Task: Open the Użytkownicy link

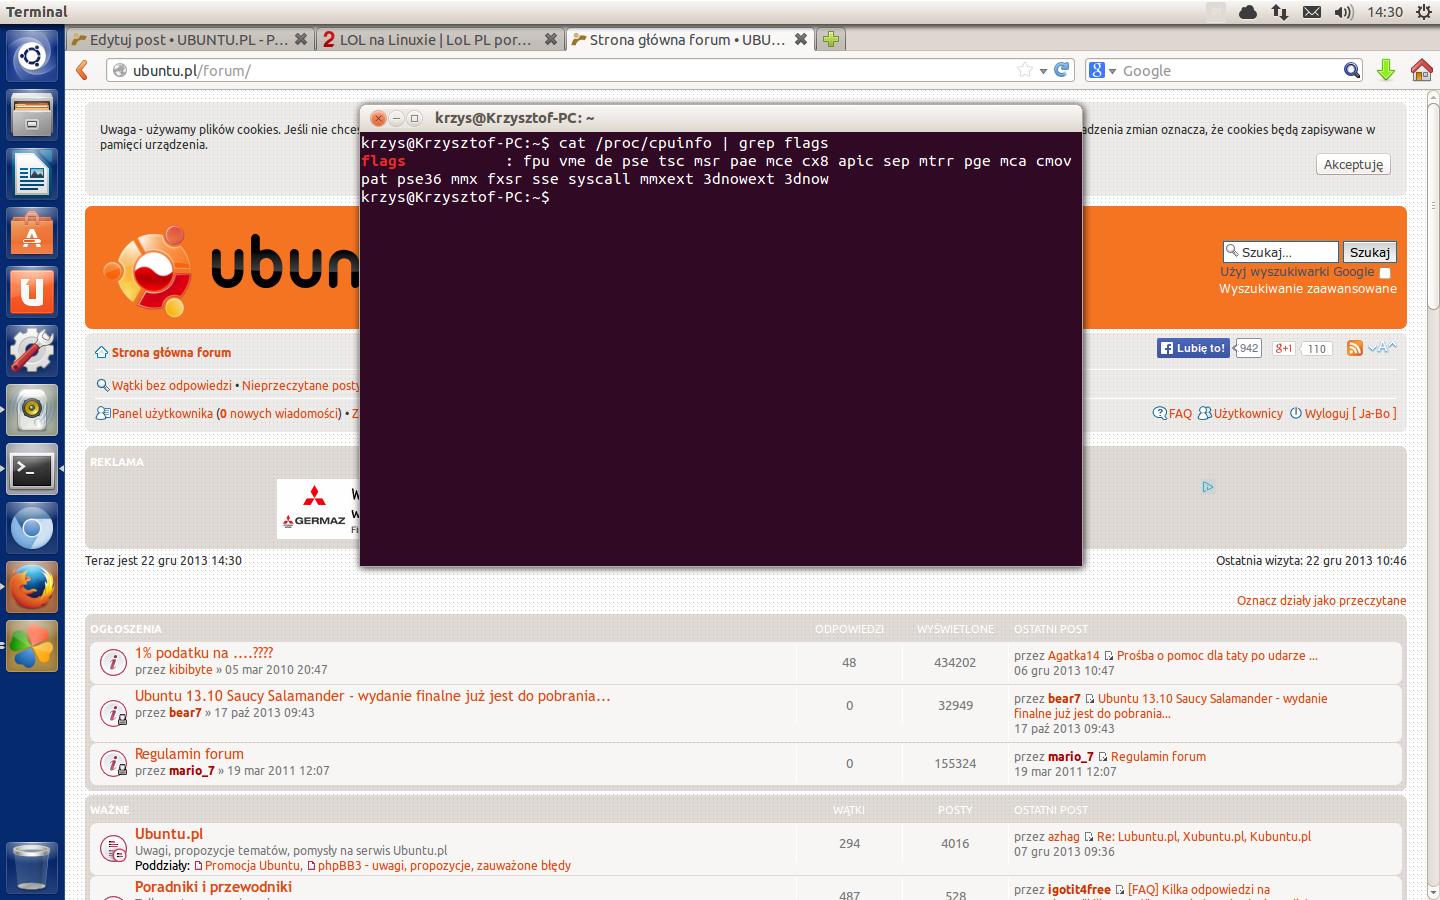Action: click(1248, 413)
